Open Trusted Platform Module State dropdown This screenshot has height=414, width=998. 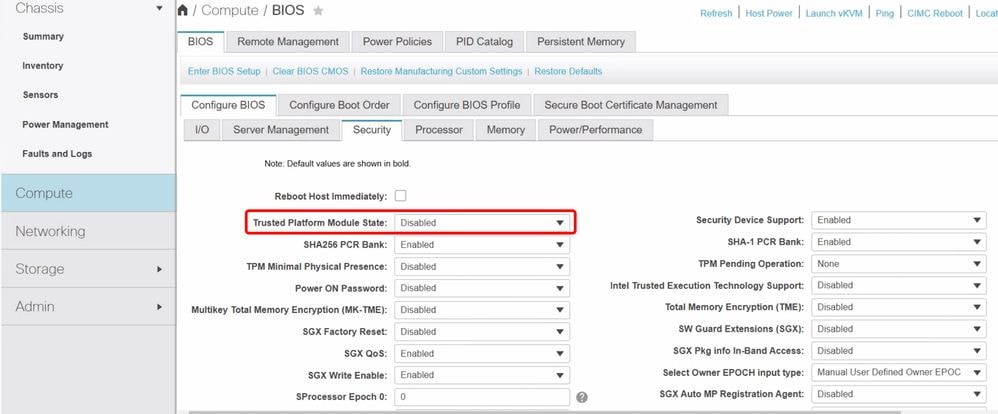tap(482, 223)
